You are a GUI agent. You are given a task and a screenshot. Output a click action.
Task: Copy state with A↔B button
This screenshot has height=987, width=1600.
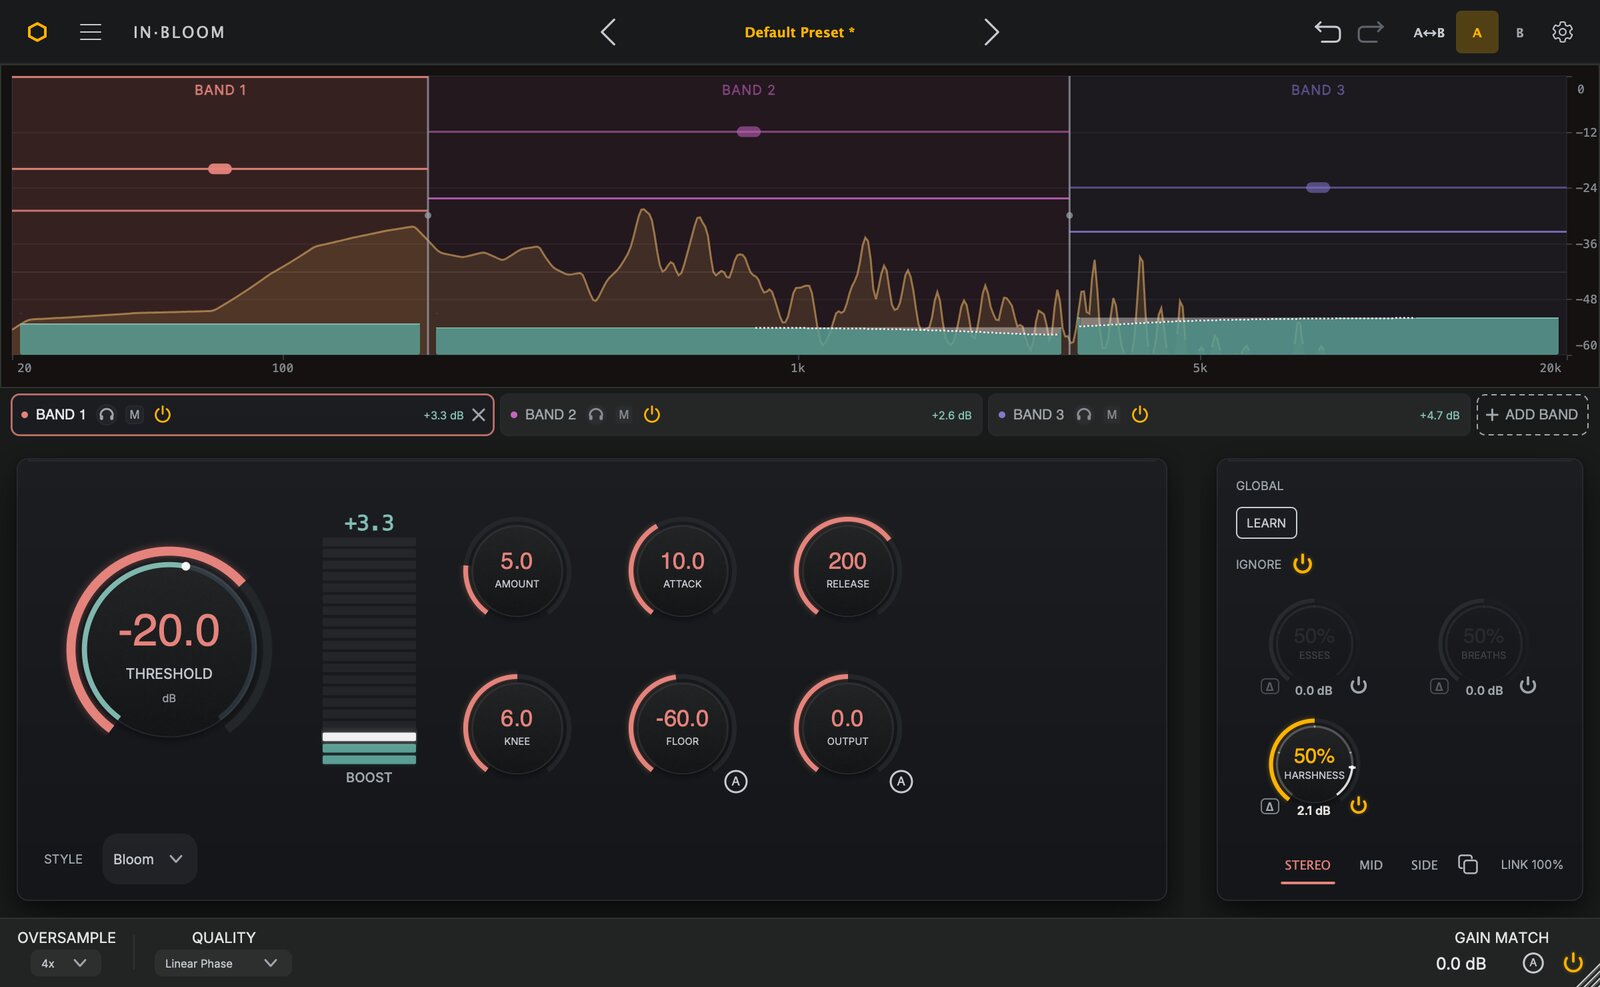tap(1429, 33)
